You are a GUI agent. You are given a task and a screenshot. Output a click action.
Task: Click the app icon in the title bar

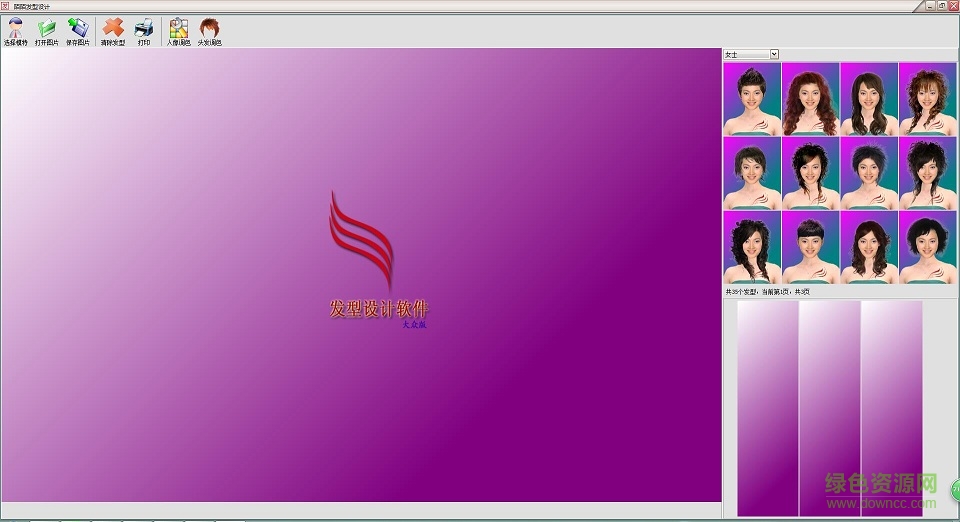tap(5, 6)
